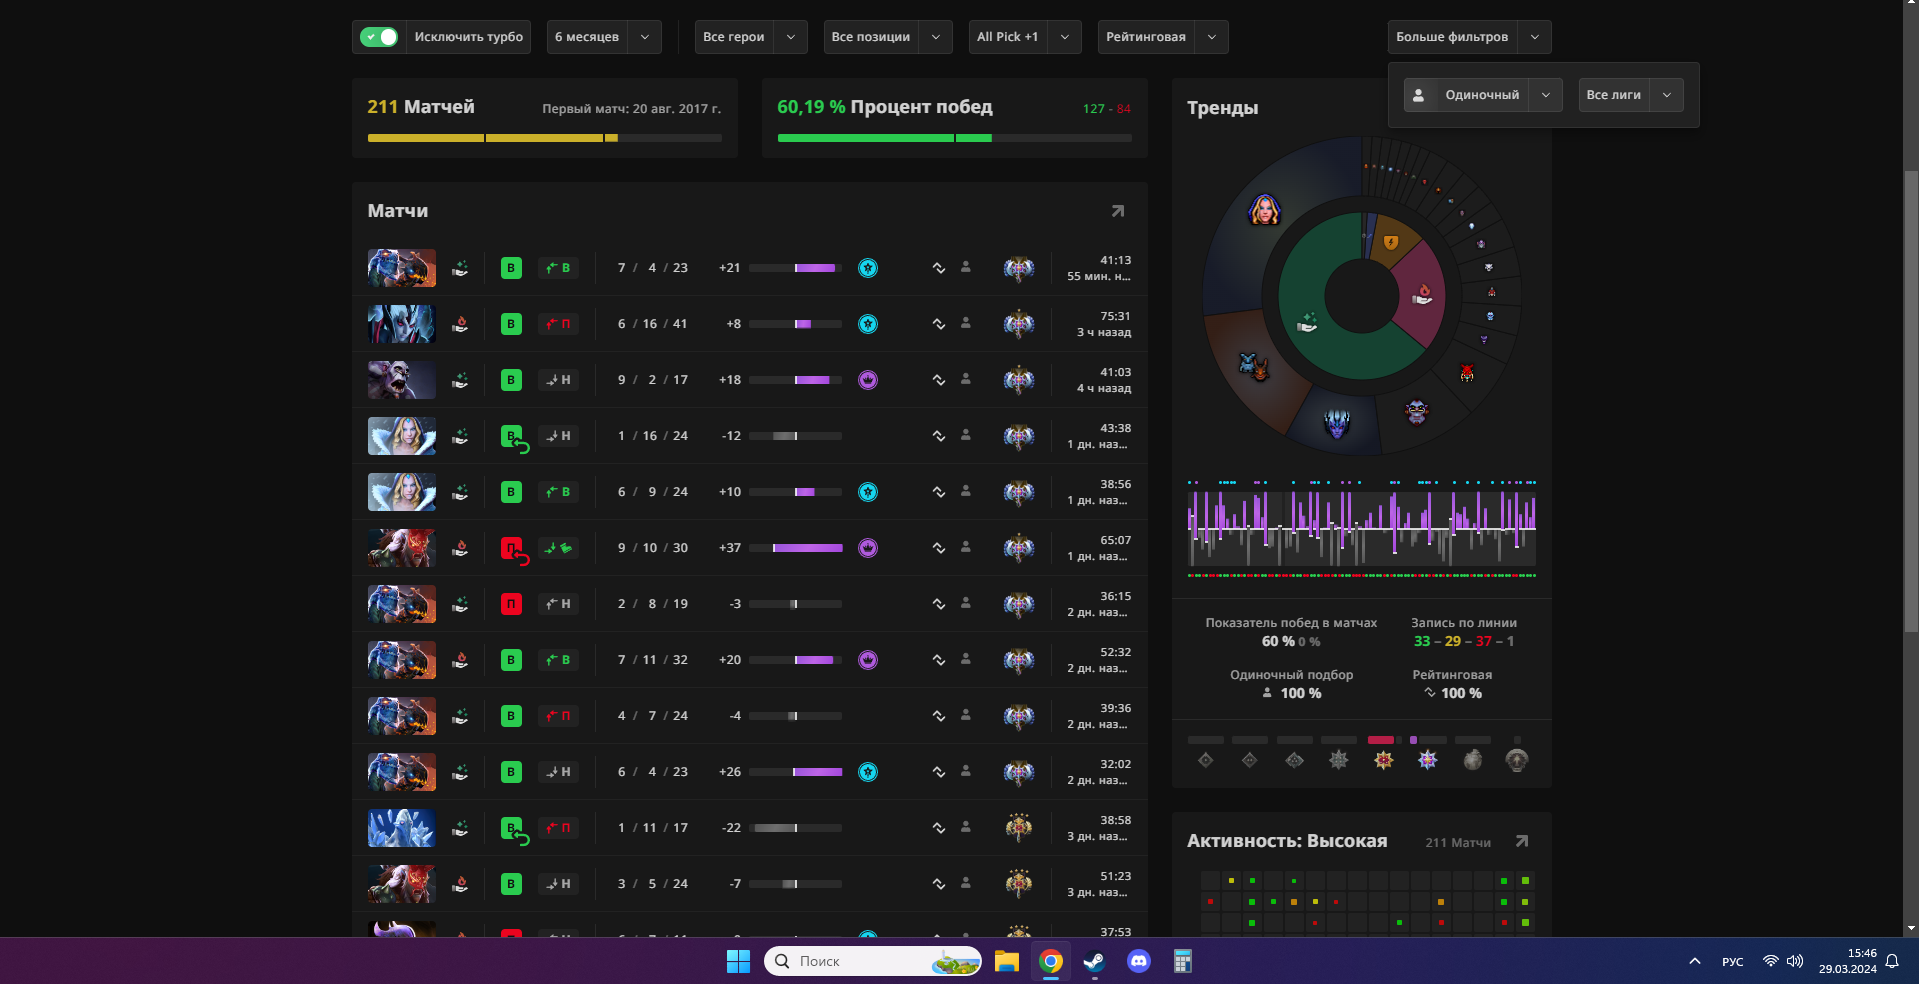Click the purple crown award in the 41:03 match row
This screenshot has height=984, width=1919.
pos(868,380)
